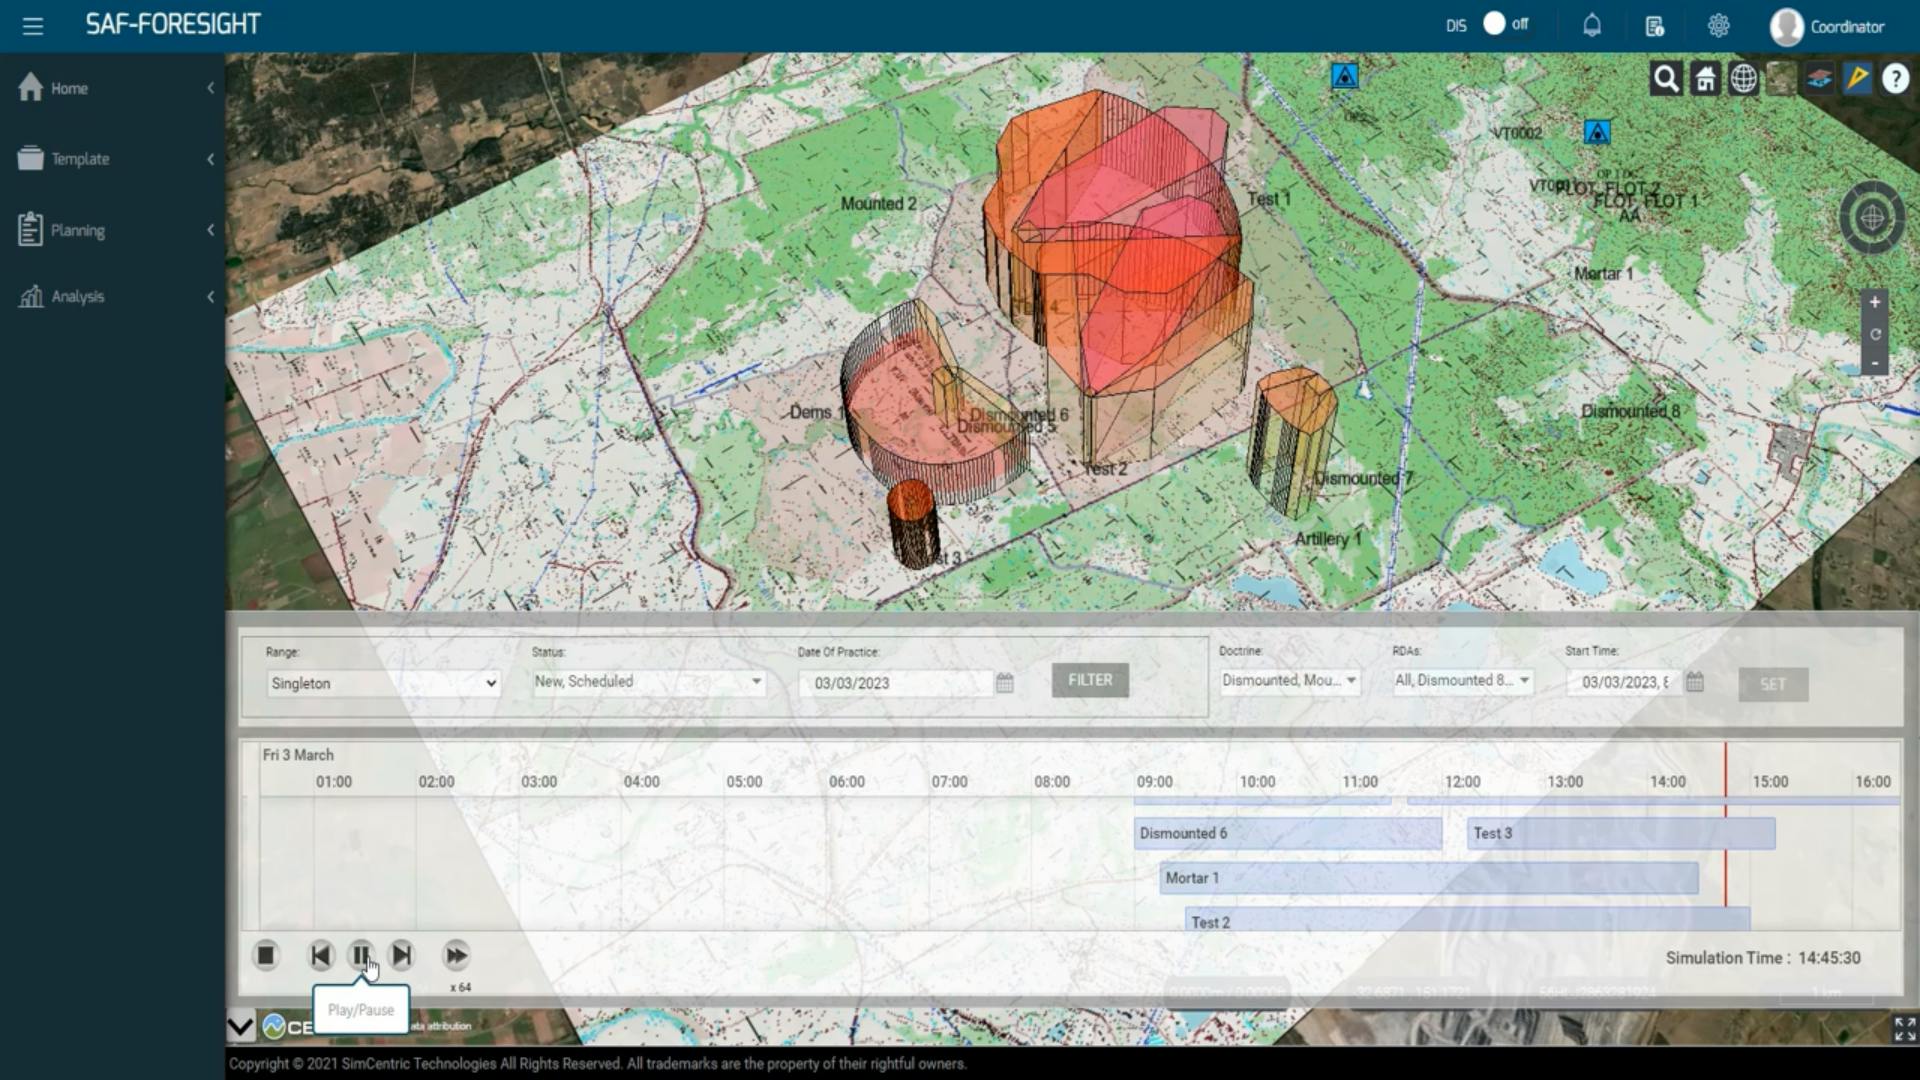Click the home view map icon

pos(1705,78)
